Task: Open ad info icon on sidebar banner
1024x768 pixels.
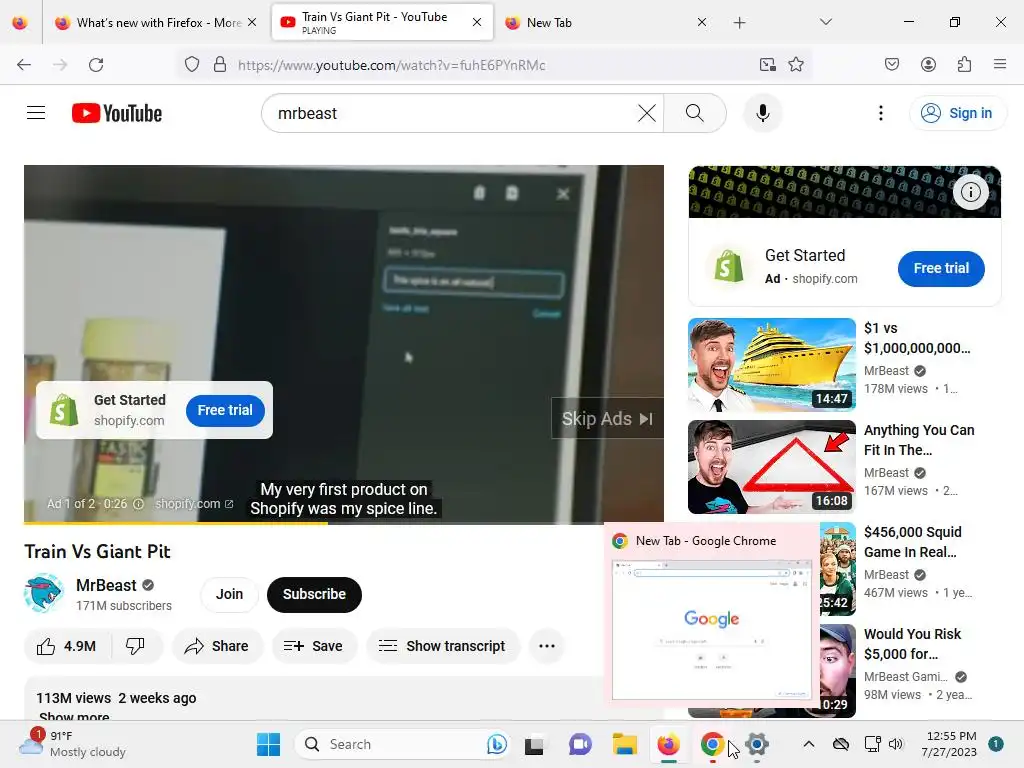Action: point(970,192)
